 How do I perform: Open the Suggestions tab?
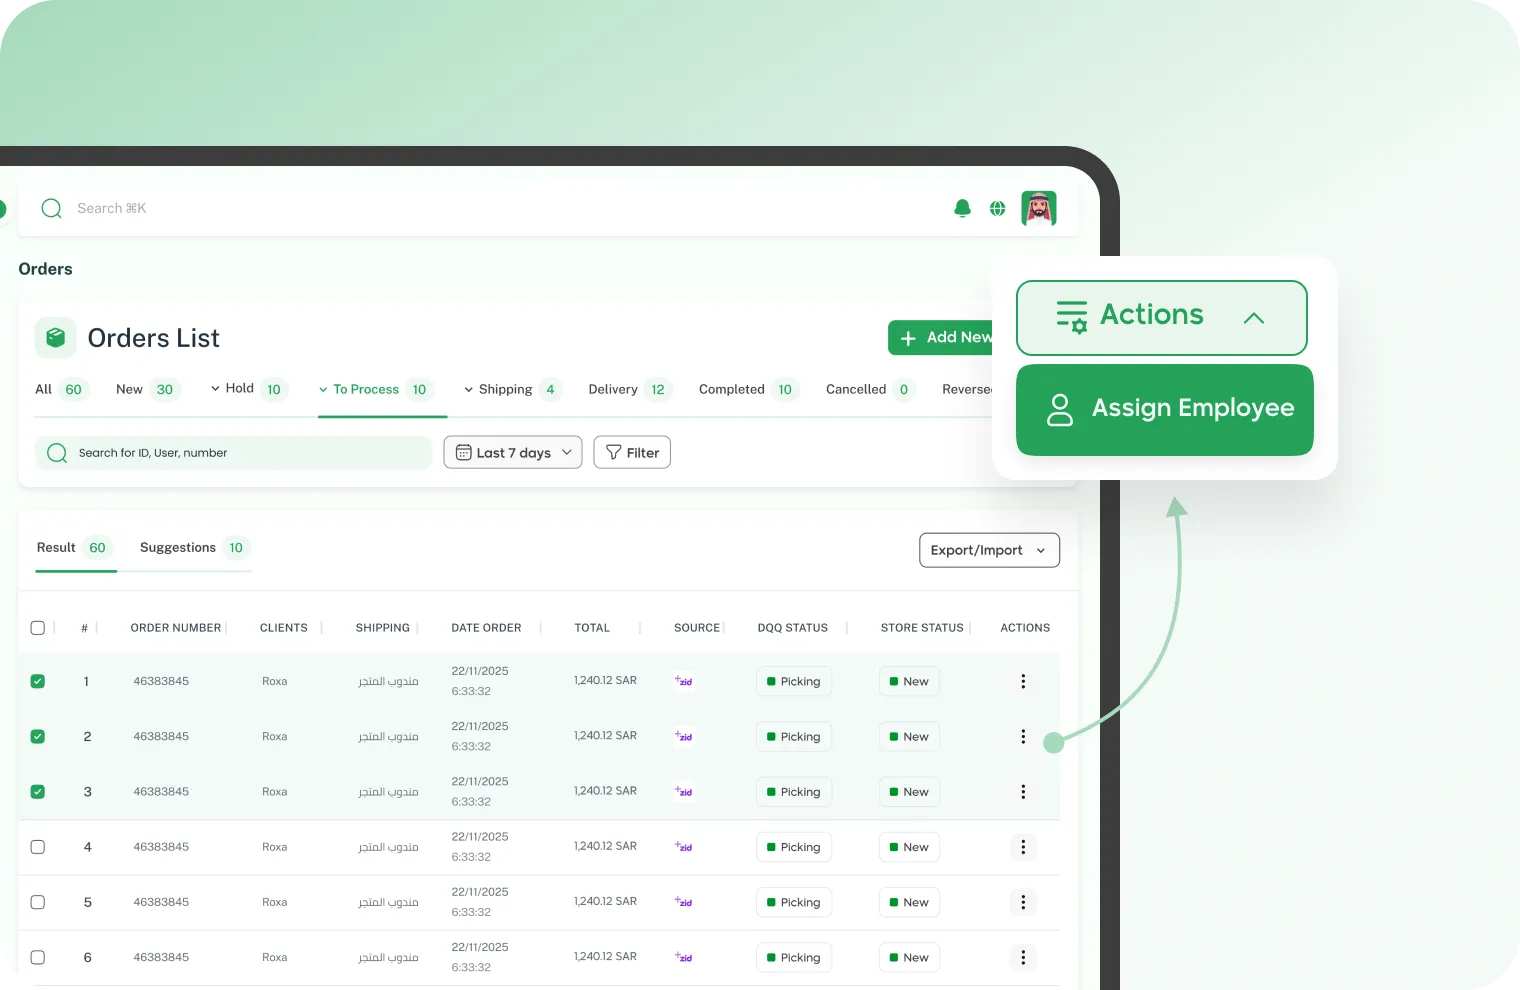point(177,547)
